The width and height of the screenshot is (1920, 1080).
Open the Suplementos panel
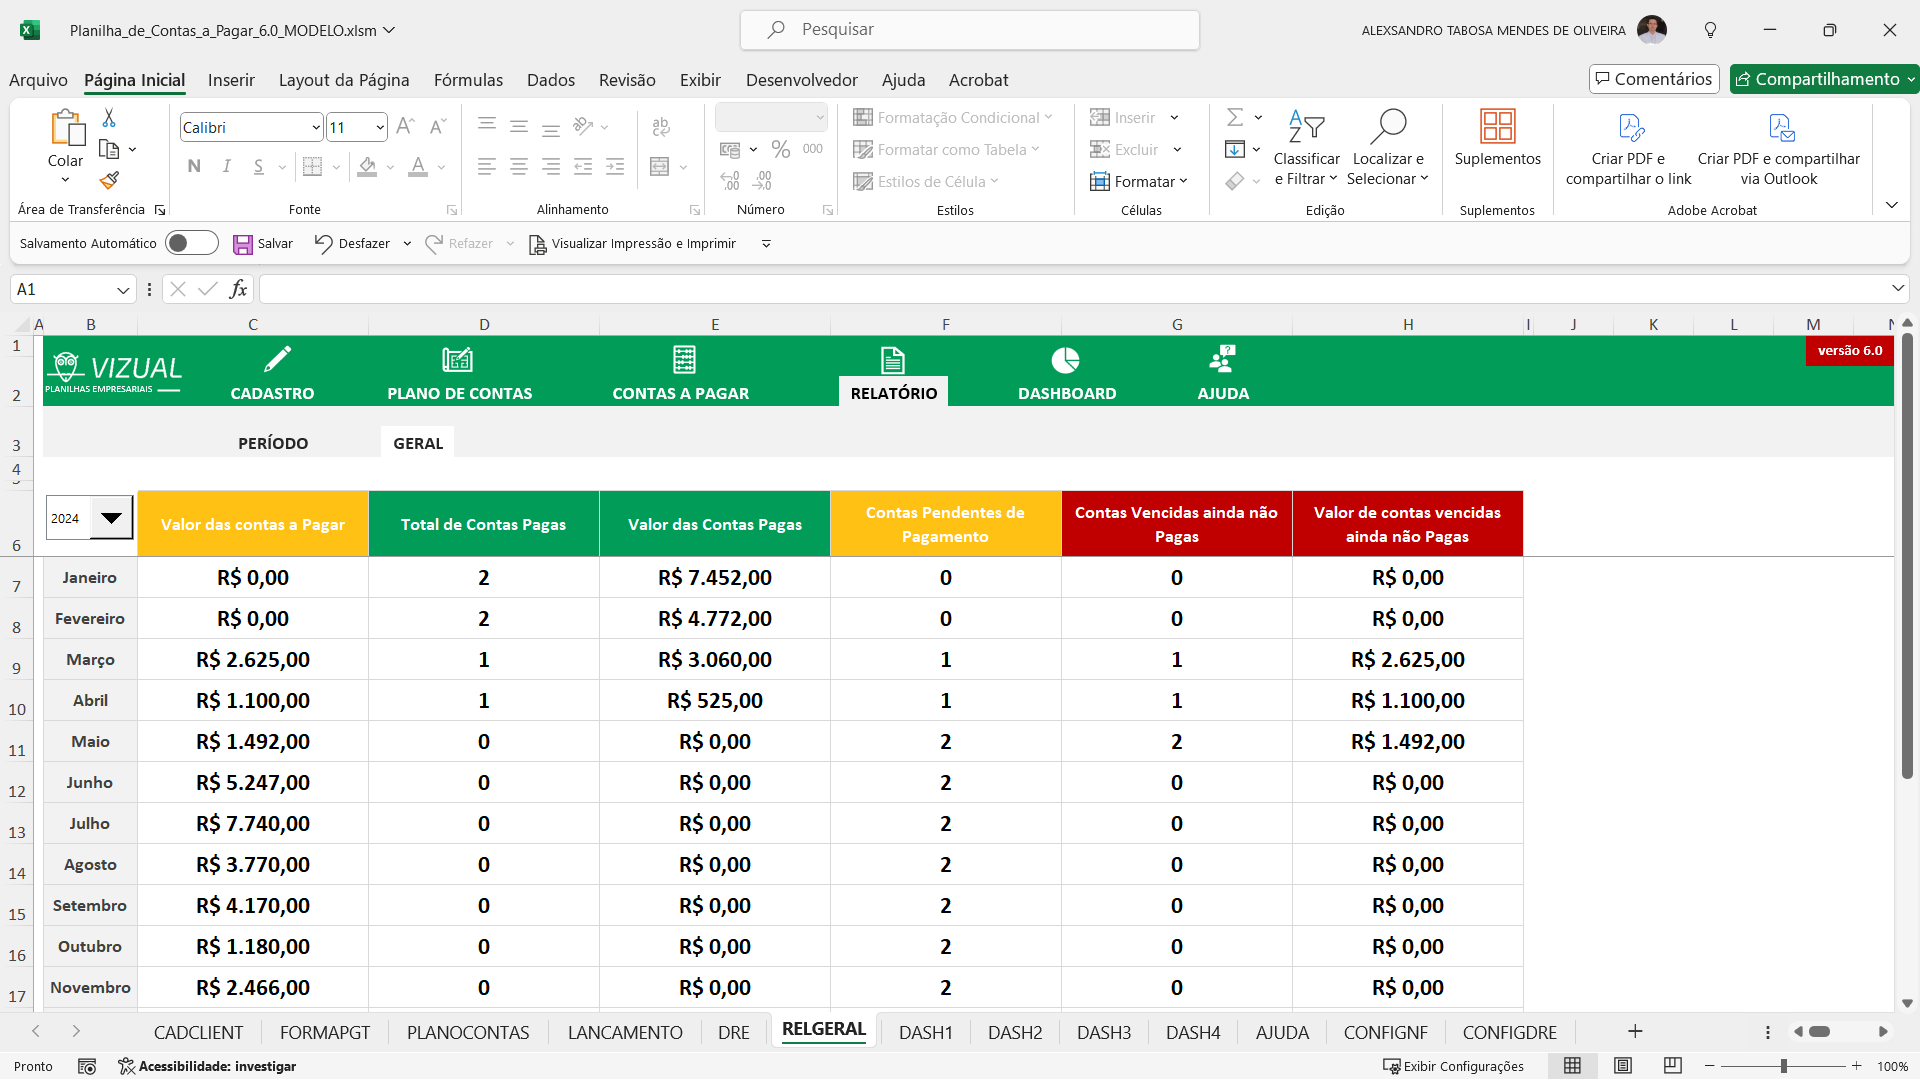[x=1496, y=148]
